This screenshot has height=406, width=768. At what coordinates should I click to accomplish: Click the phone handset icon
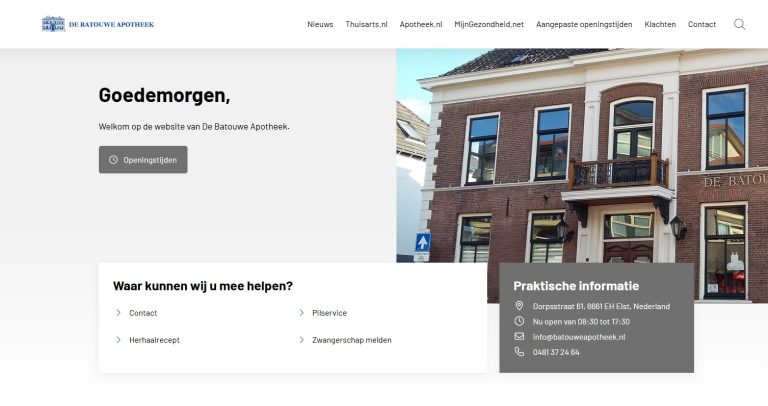pos(519,352)
